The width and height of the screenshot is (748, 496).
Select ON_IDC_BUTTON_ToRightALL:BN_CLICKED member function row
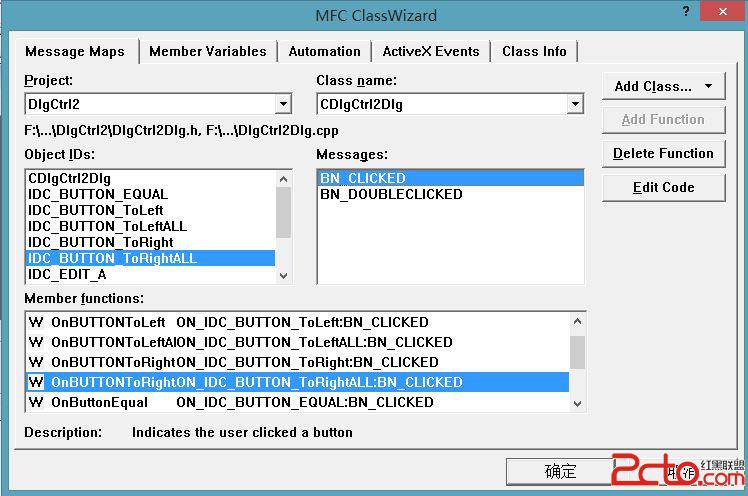(x=298, y=382)
